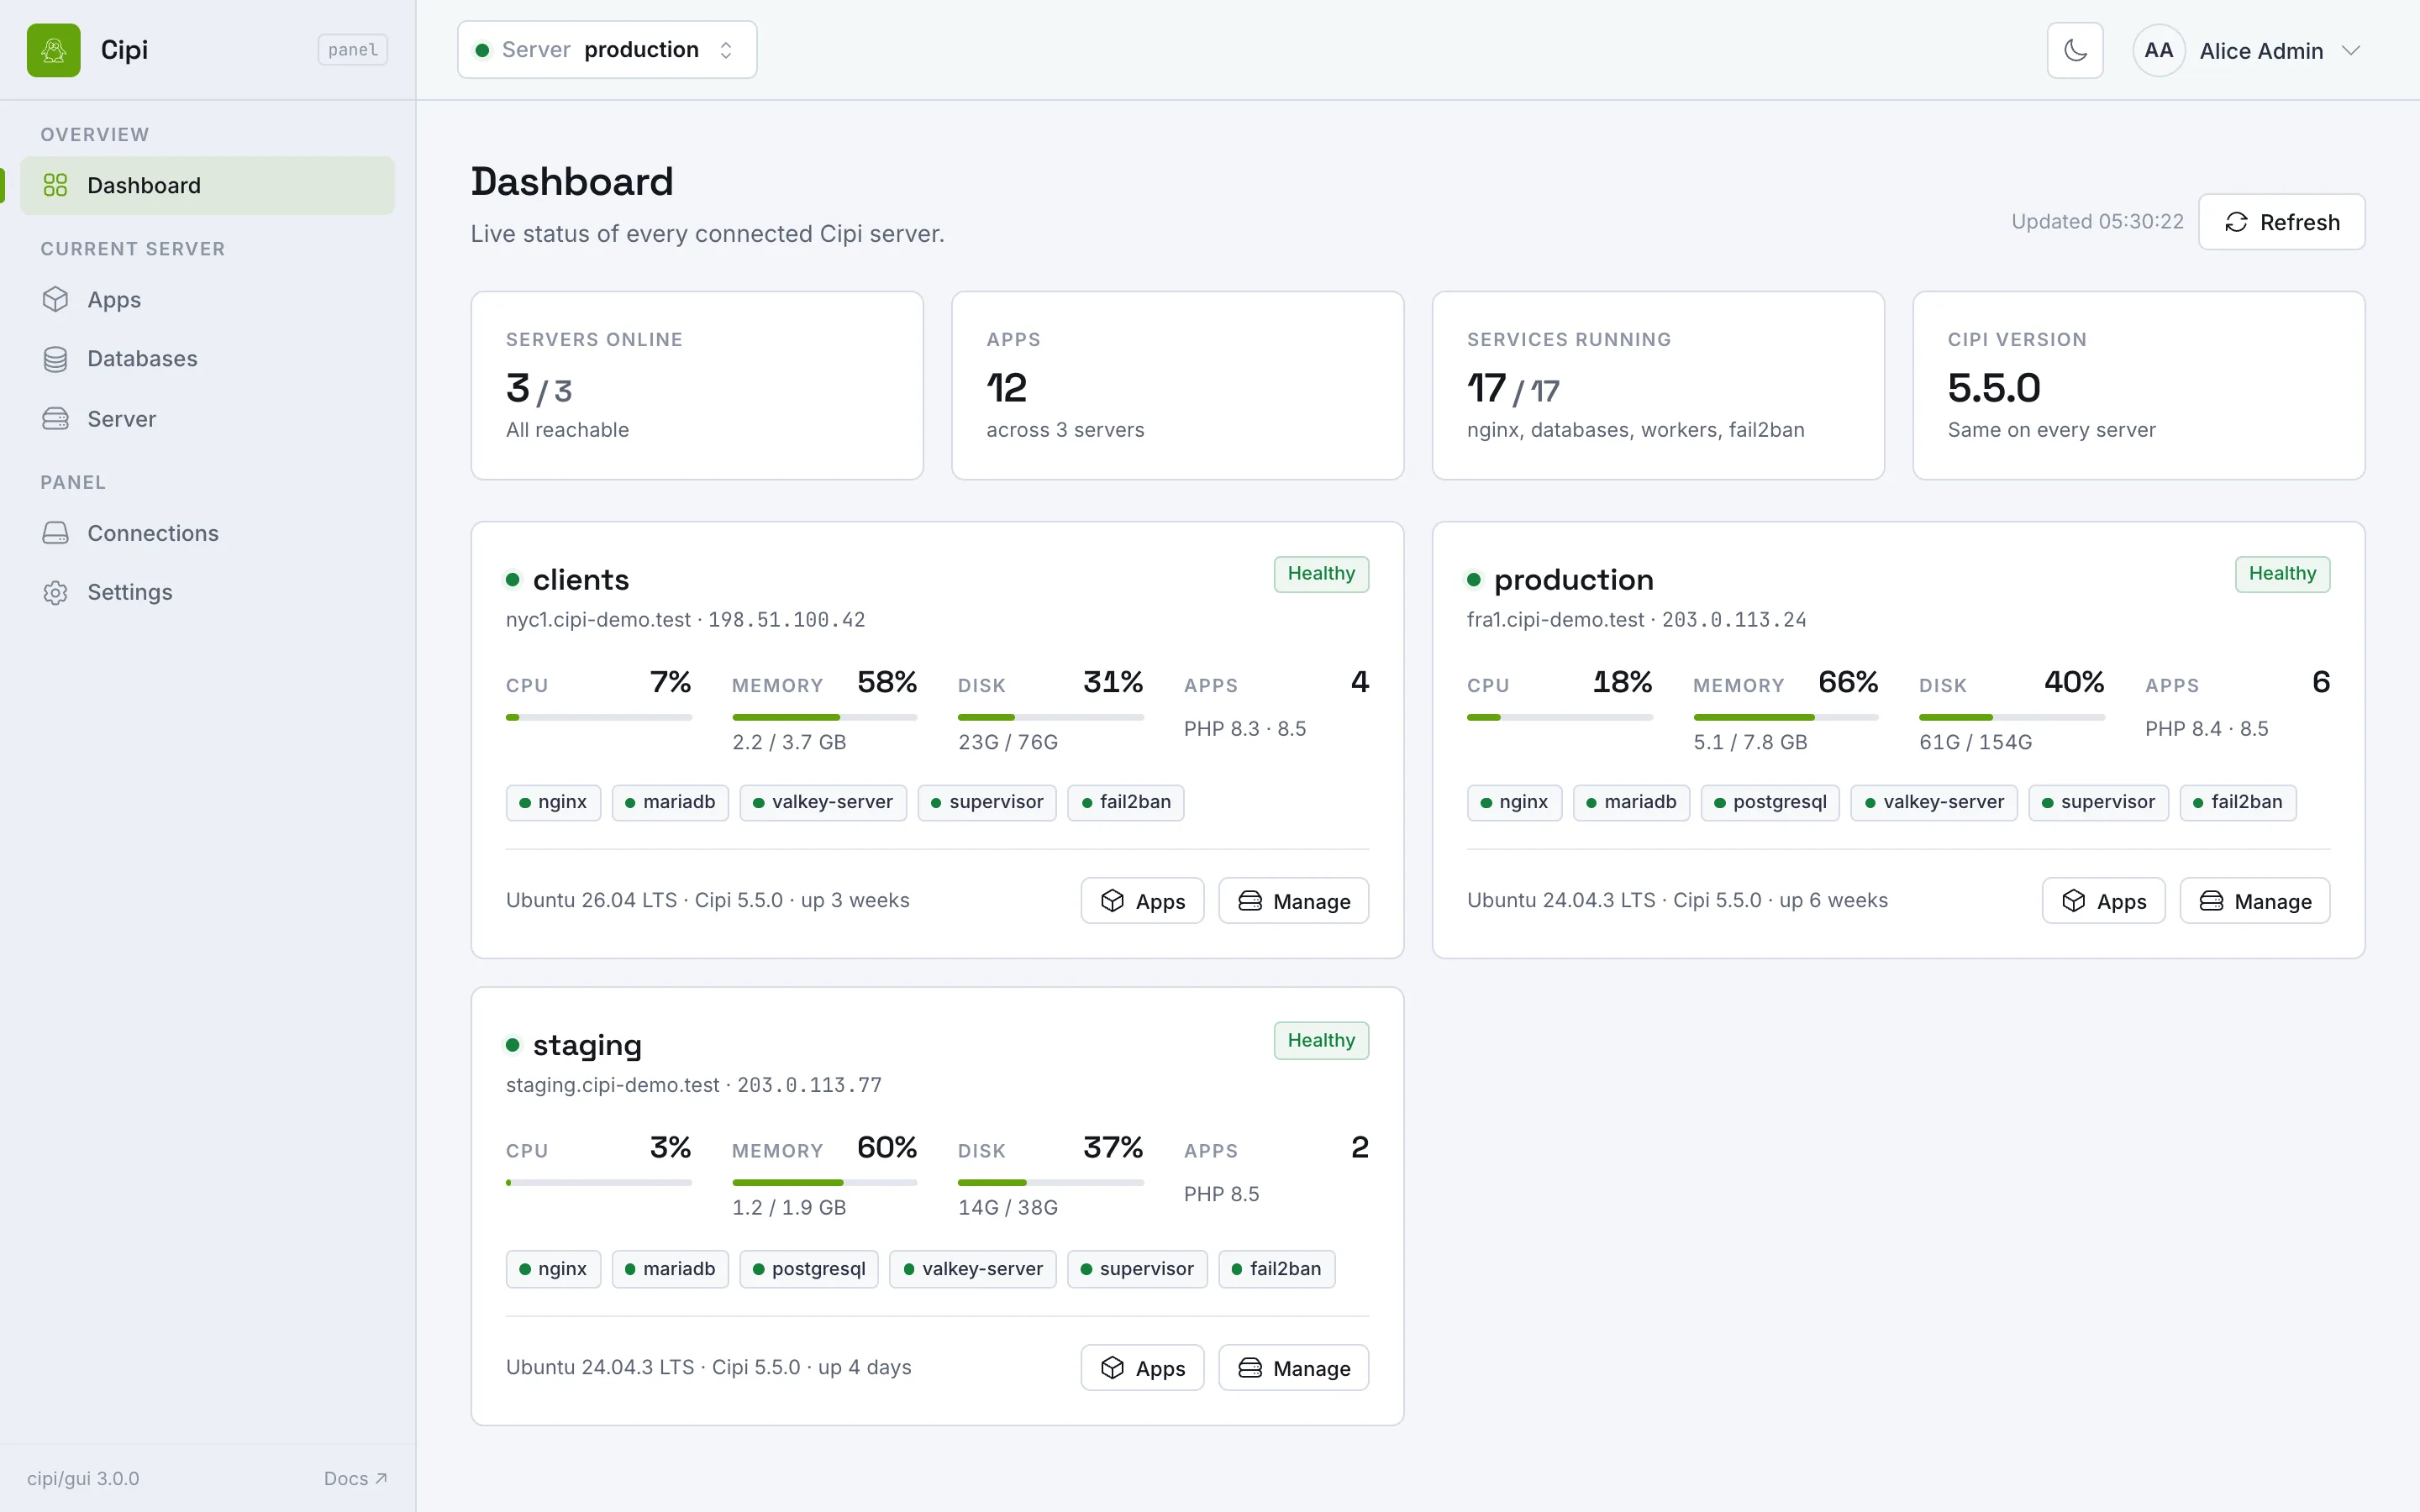Click the Databases cylinder icon
The image size is (2420, 1512).
55,359
